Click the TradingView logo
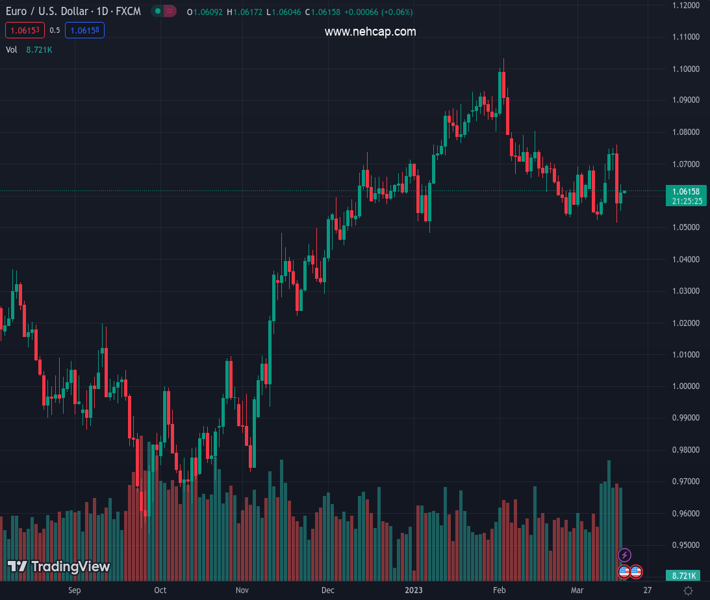 pyautogui.click(x=58, y=567)
